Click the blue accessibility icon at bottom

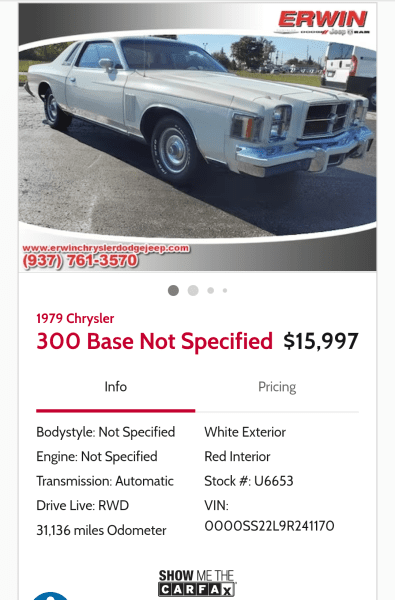[x=51, y=596]
